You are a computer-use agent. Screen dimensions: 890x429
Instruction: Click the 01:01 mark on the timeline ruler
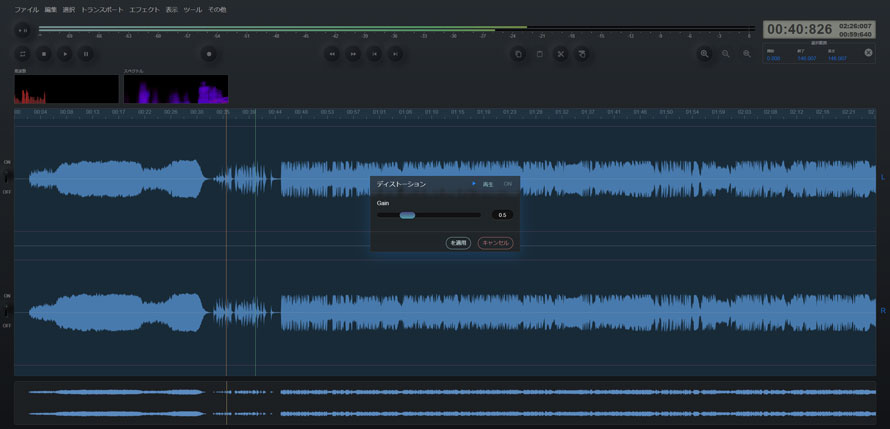(379, 112)
